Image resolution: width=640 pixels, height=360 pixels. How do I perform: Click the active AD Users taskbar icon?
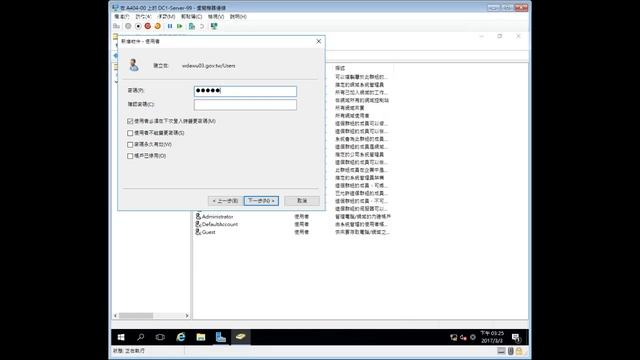pyautogui.click(x=240, y=337)
